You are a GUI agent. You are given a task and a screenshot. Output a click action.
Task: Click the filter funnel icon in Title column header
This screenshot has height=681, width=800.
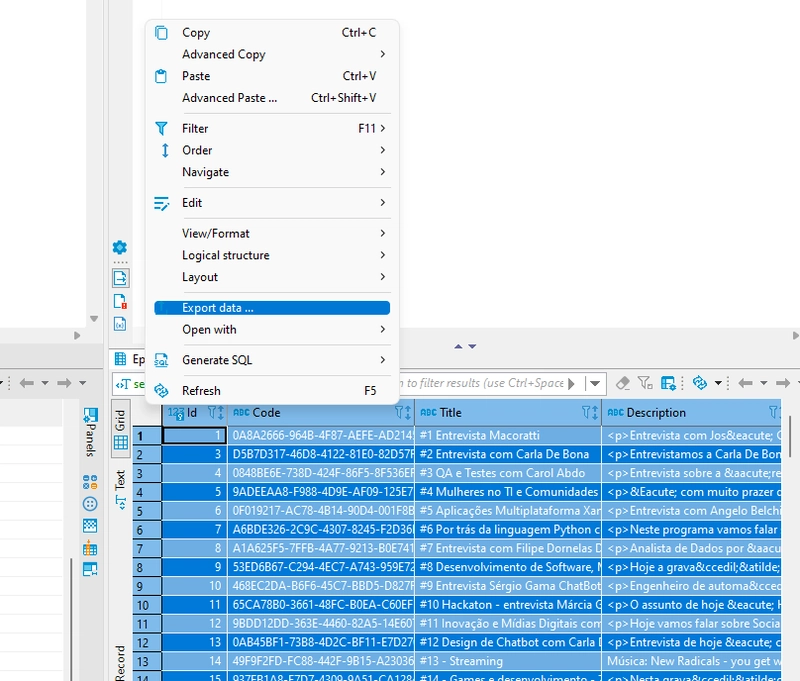coord(589,412)
